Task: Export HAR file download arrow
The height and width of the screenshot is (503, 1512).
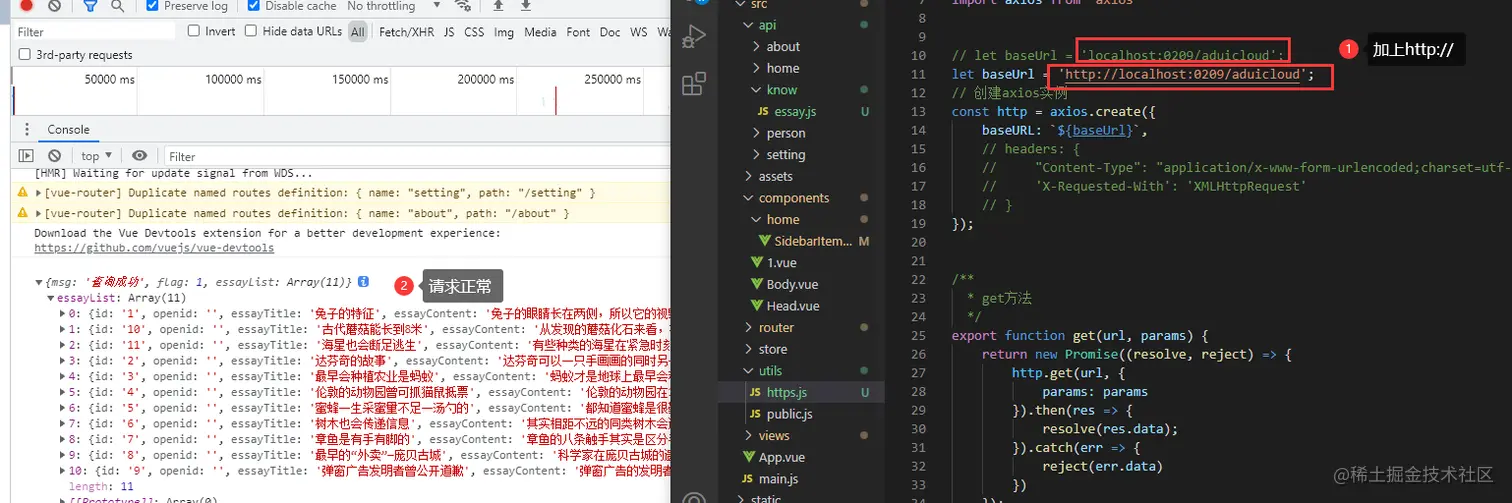Action: pos(525,6)
